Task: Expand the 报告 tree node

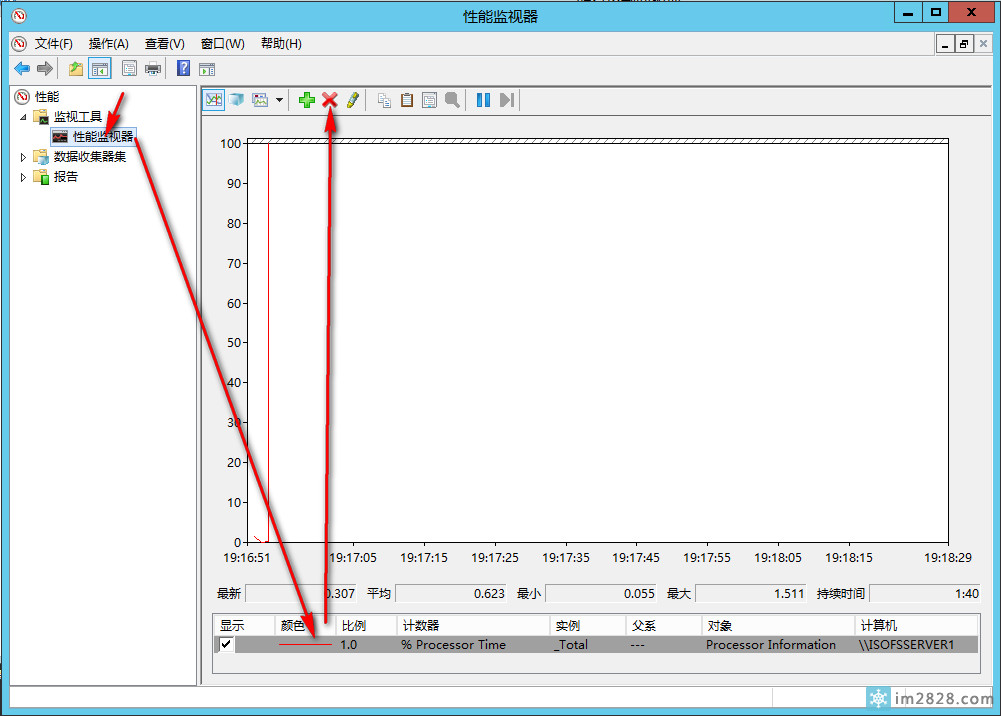Action: click(23, 177)
